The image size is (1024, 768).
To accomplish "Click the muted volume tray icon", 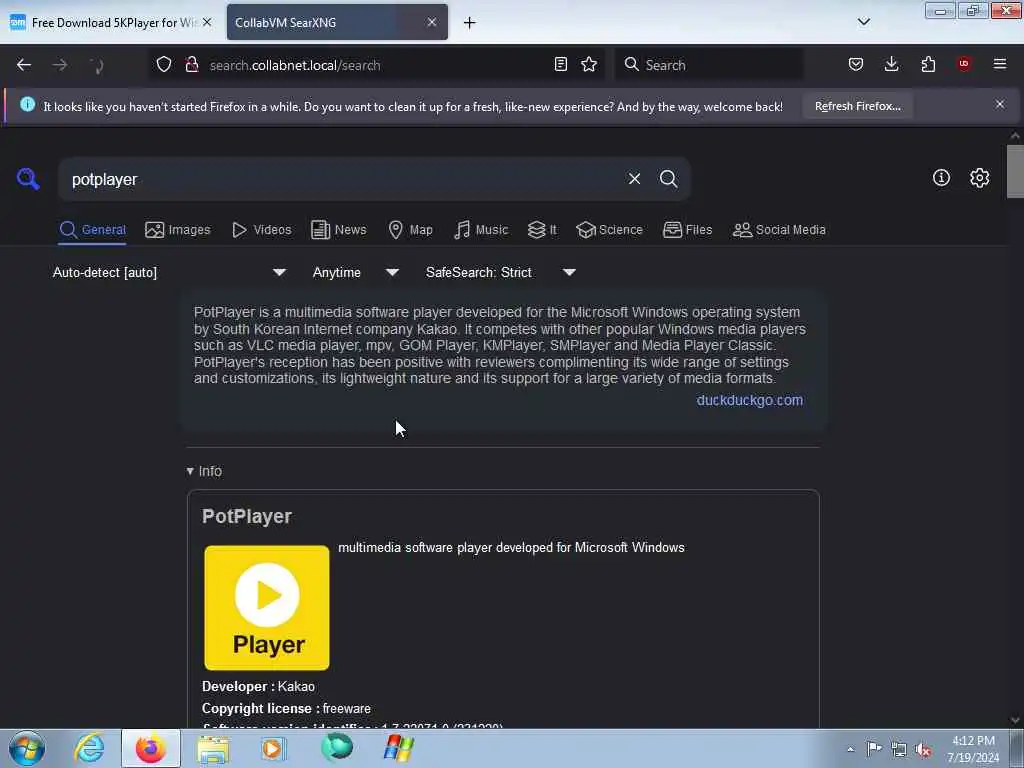I will click(923, 749).
